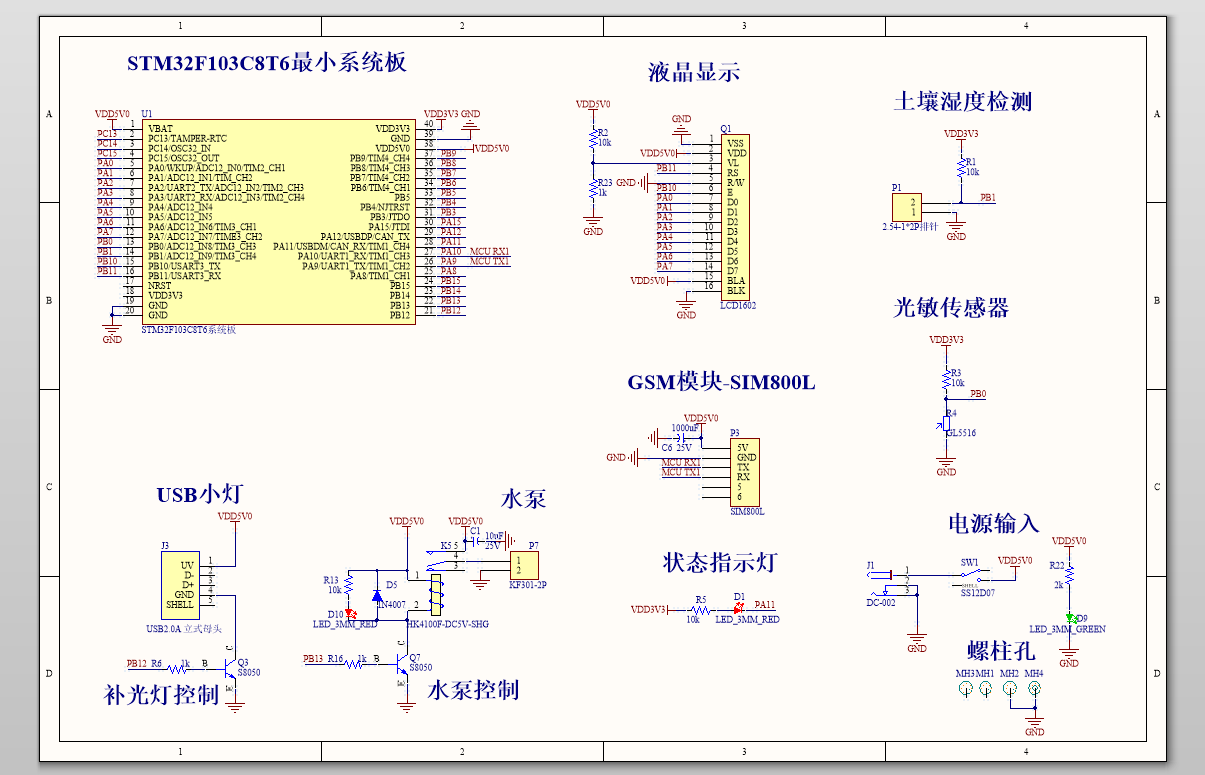Click the '螺柱孔' section heading
This screenshot has width=1205, height=775.
1002,651
